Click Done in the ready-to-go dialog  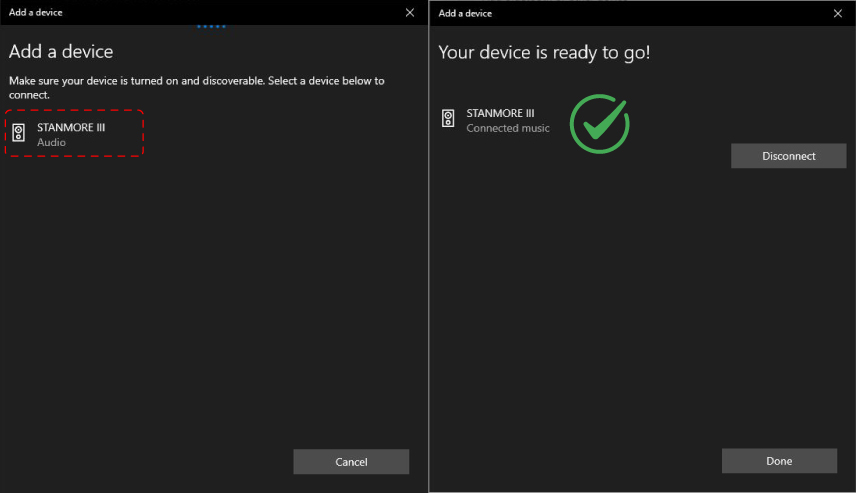tap(779, 461)
